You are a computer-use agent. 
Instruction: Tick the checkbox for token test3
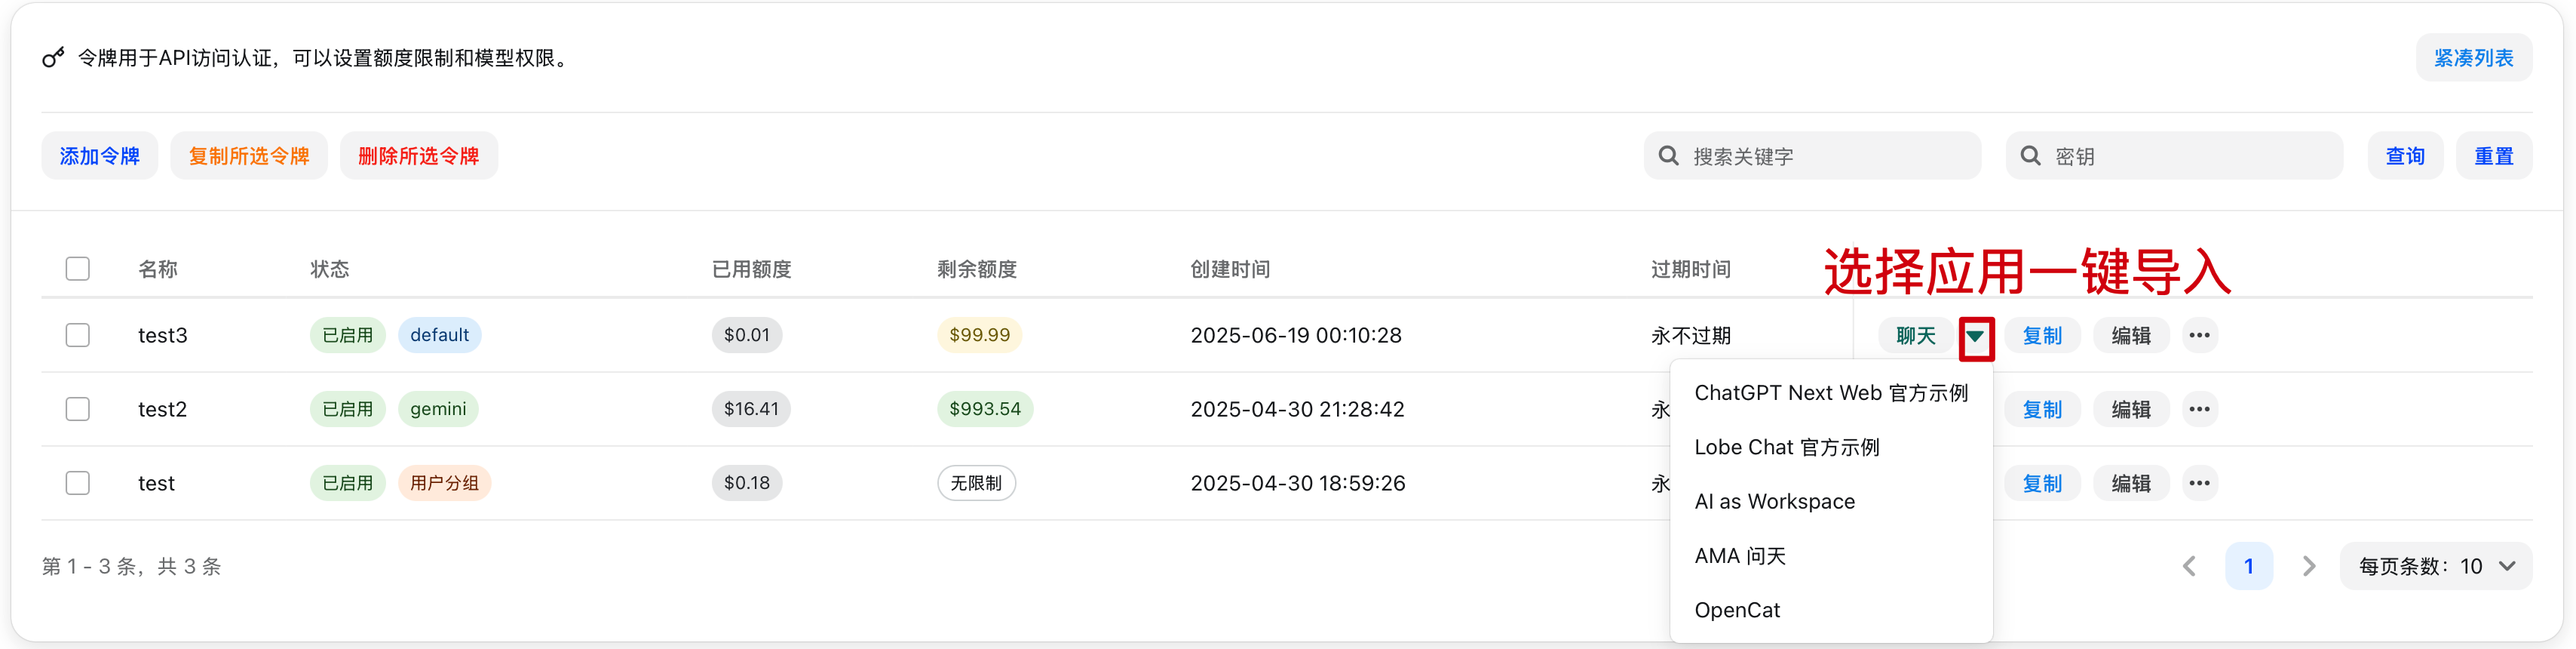click(78, 335)
